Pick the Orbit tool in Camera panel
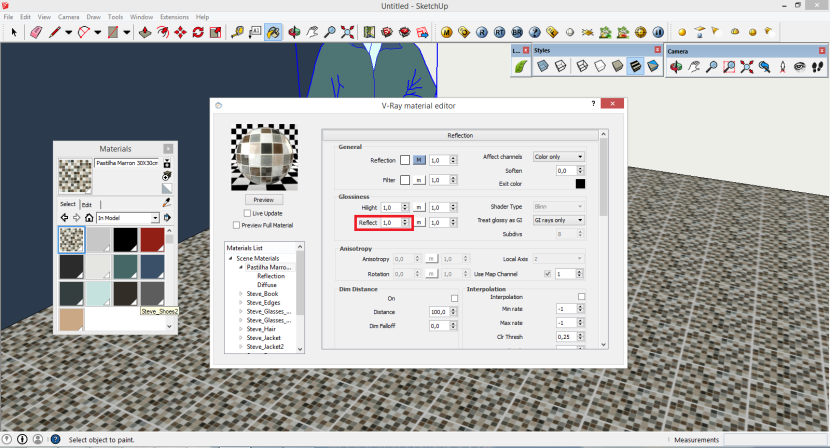The height and width of the screenshot is (448, 830). pos(676,68)
